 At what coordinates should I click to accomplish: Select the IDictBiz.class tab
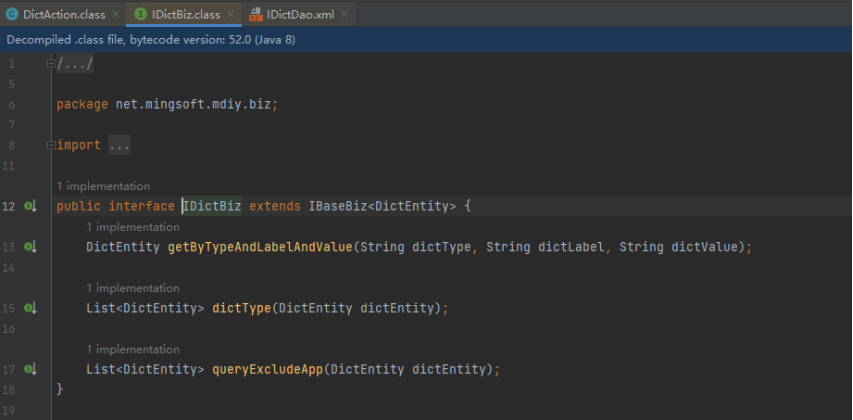(186, 15)
